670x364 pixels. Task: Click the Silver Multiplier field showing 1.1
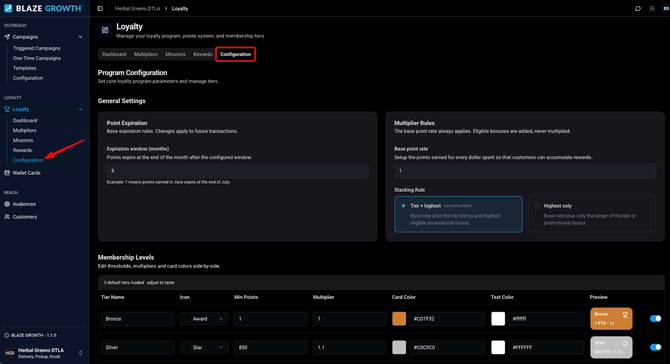[x=350, y=347]
